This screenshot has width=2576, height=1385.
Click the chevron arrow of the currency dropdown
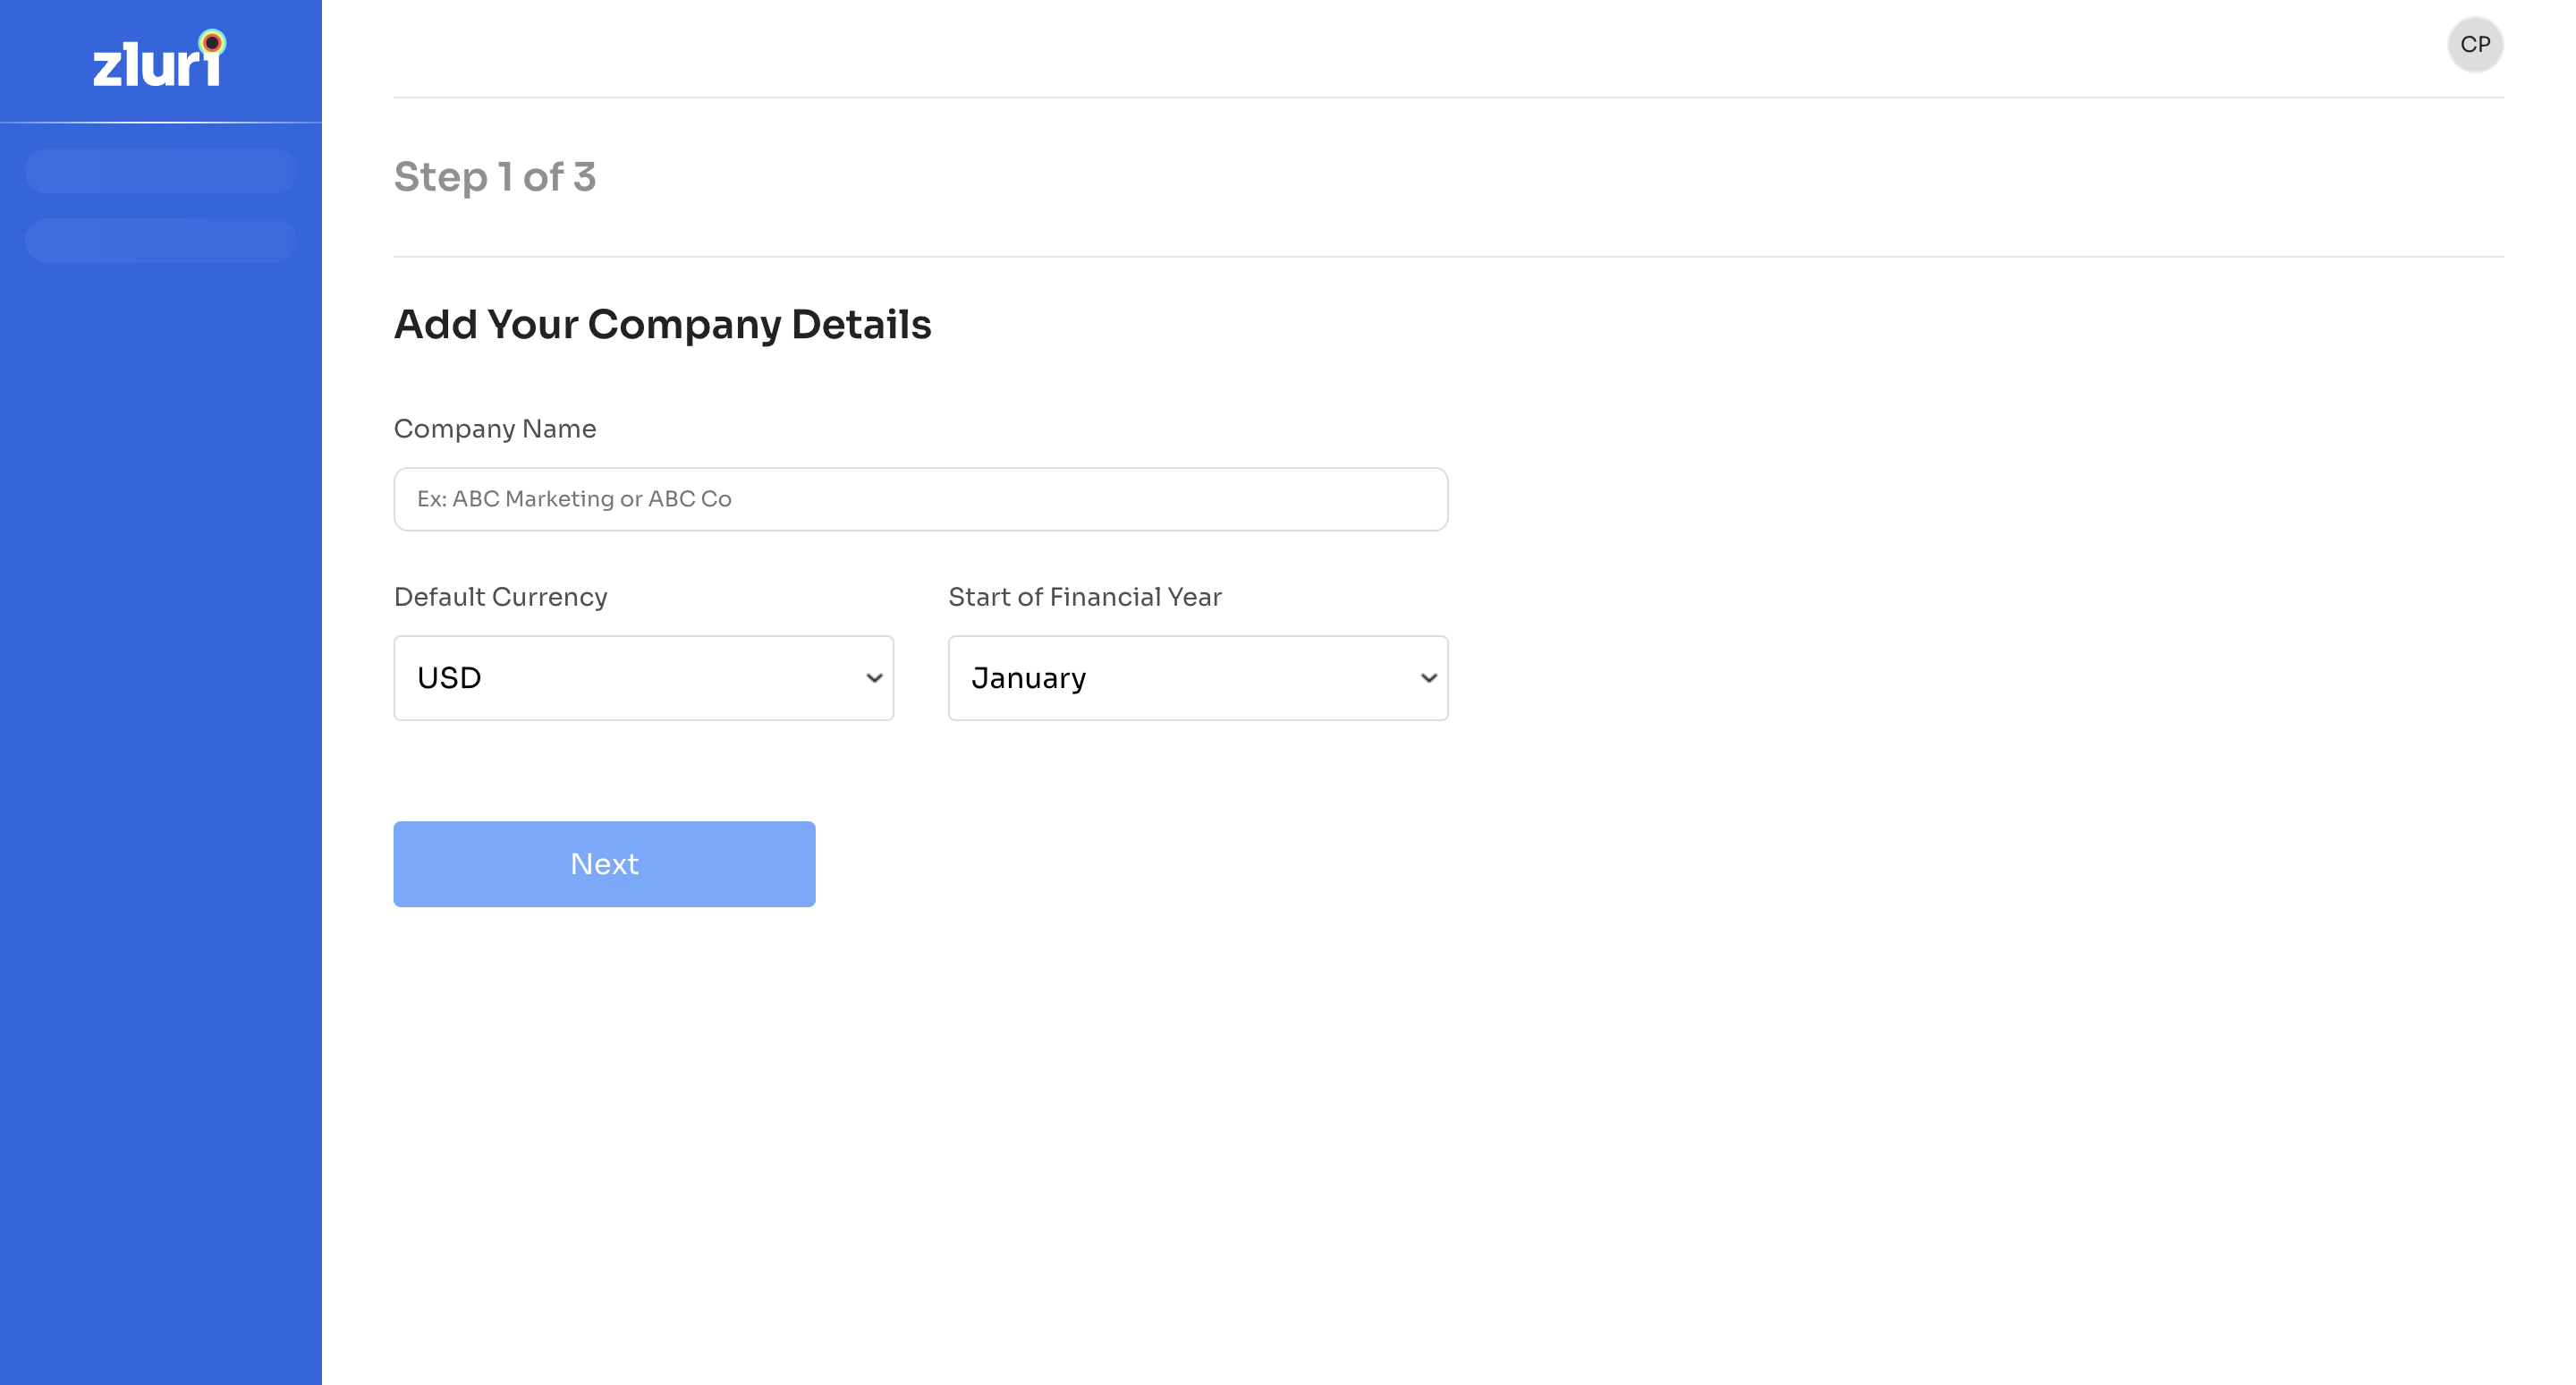click(874, 678)
